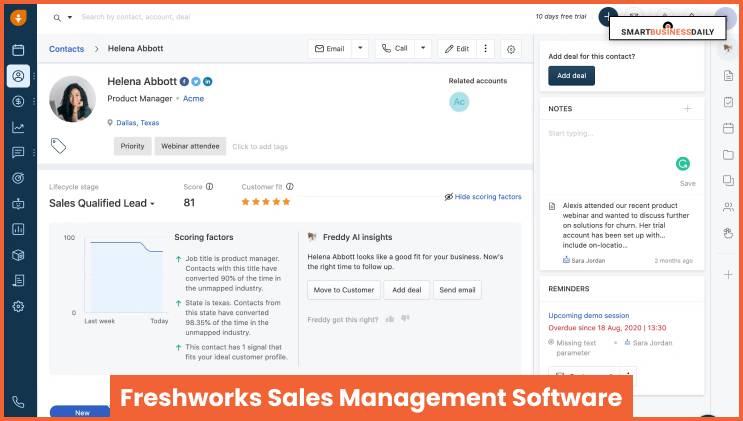
Task: Open the goals target sidebar icon
Action: [18, 178]
